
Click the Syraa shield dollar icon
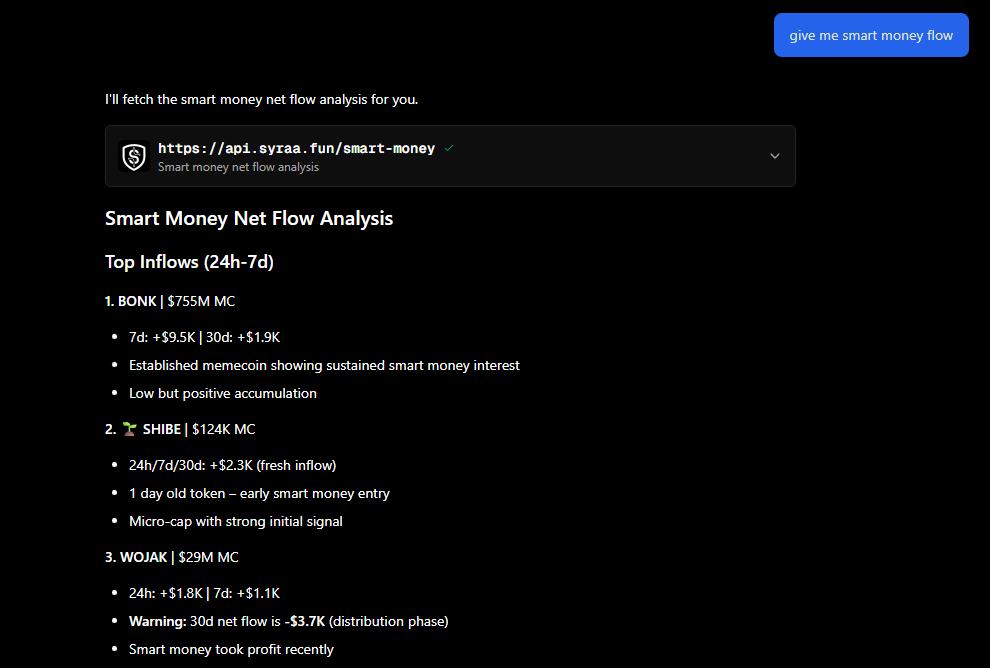pos(134,157)
